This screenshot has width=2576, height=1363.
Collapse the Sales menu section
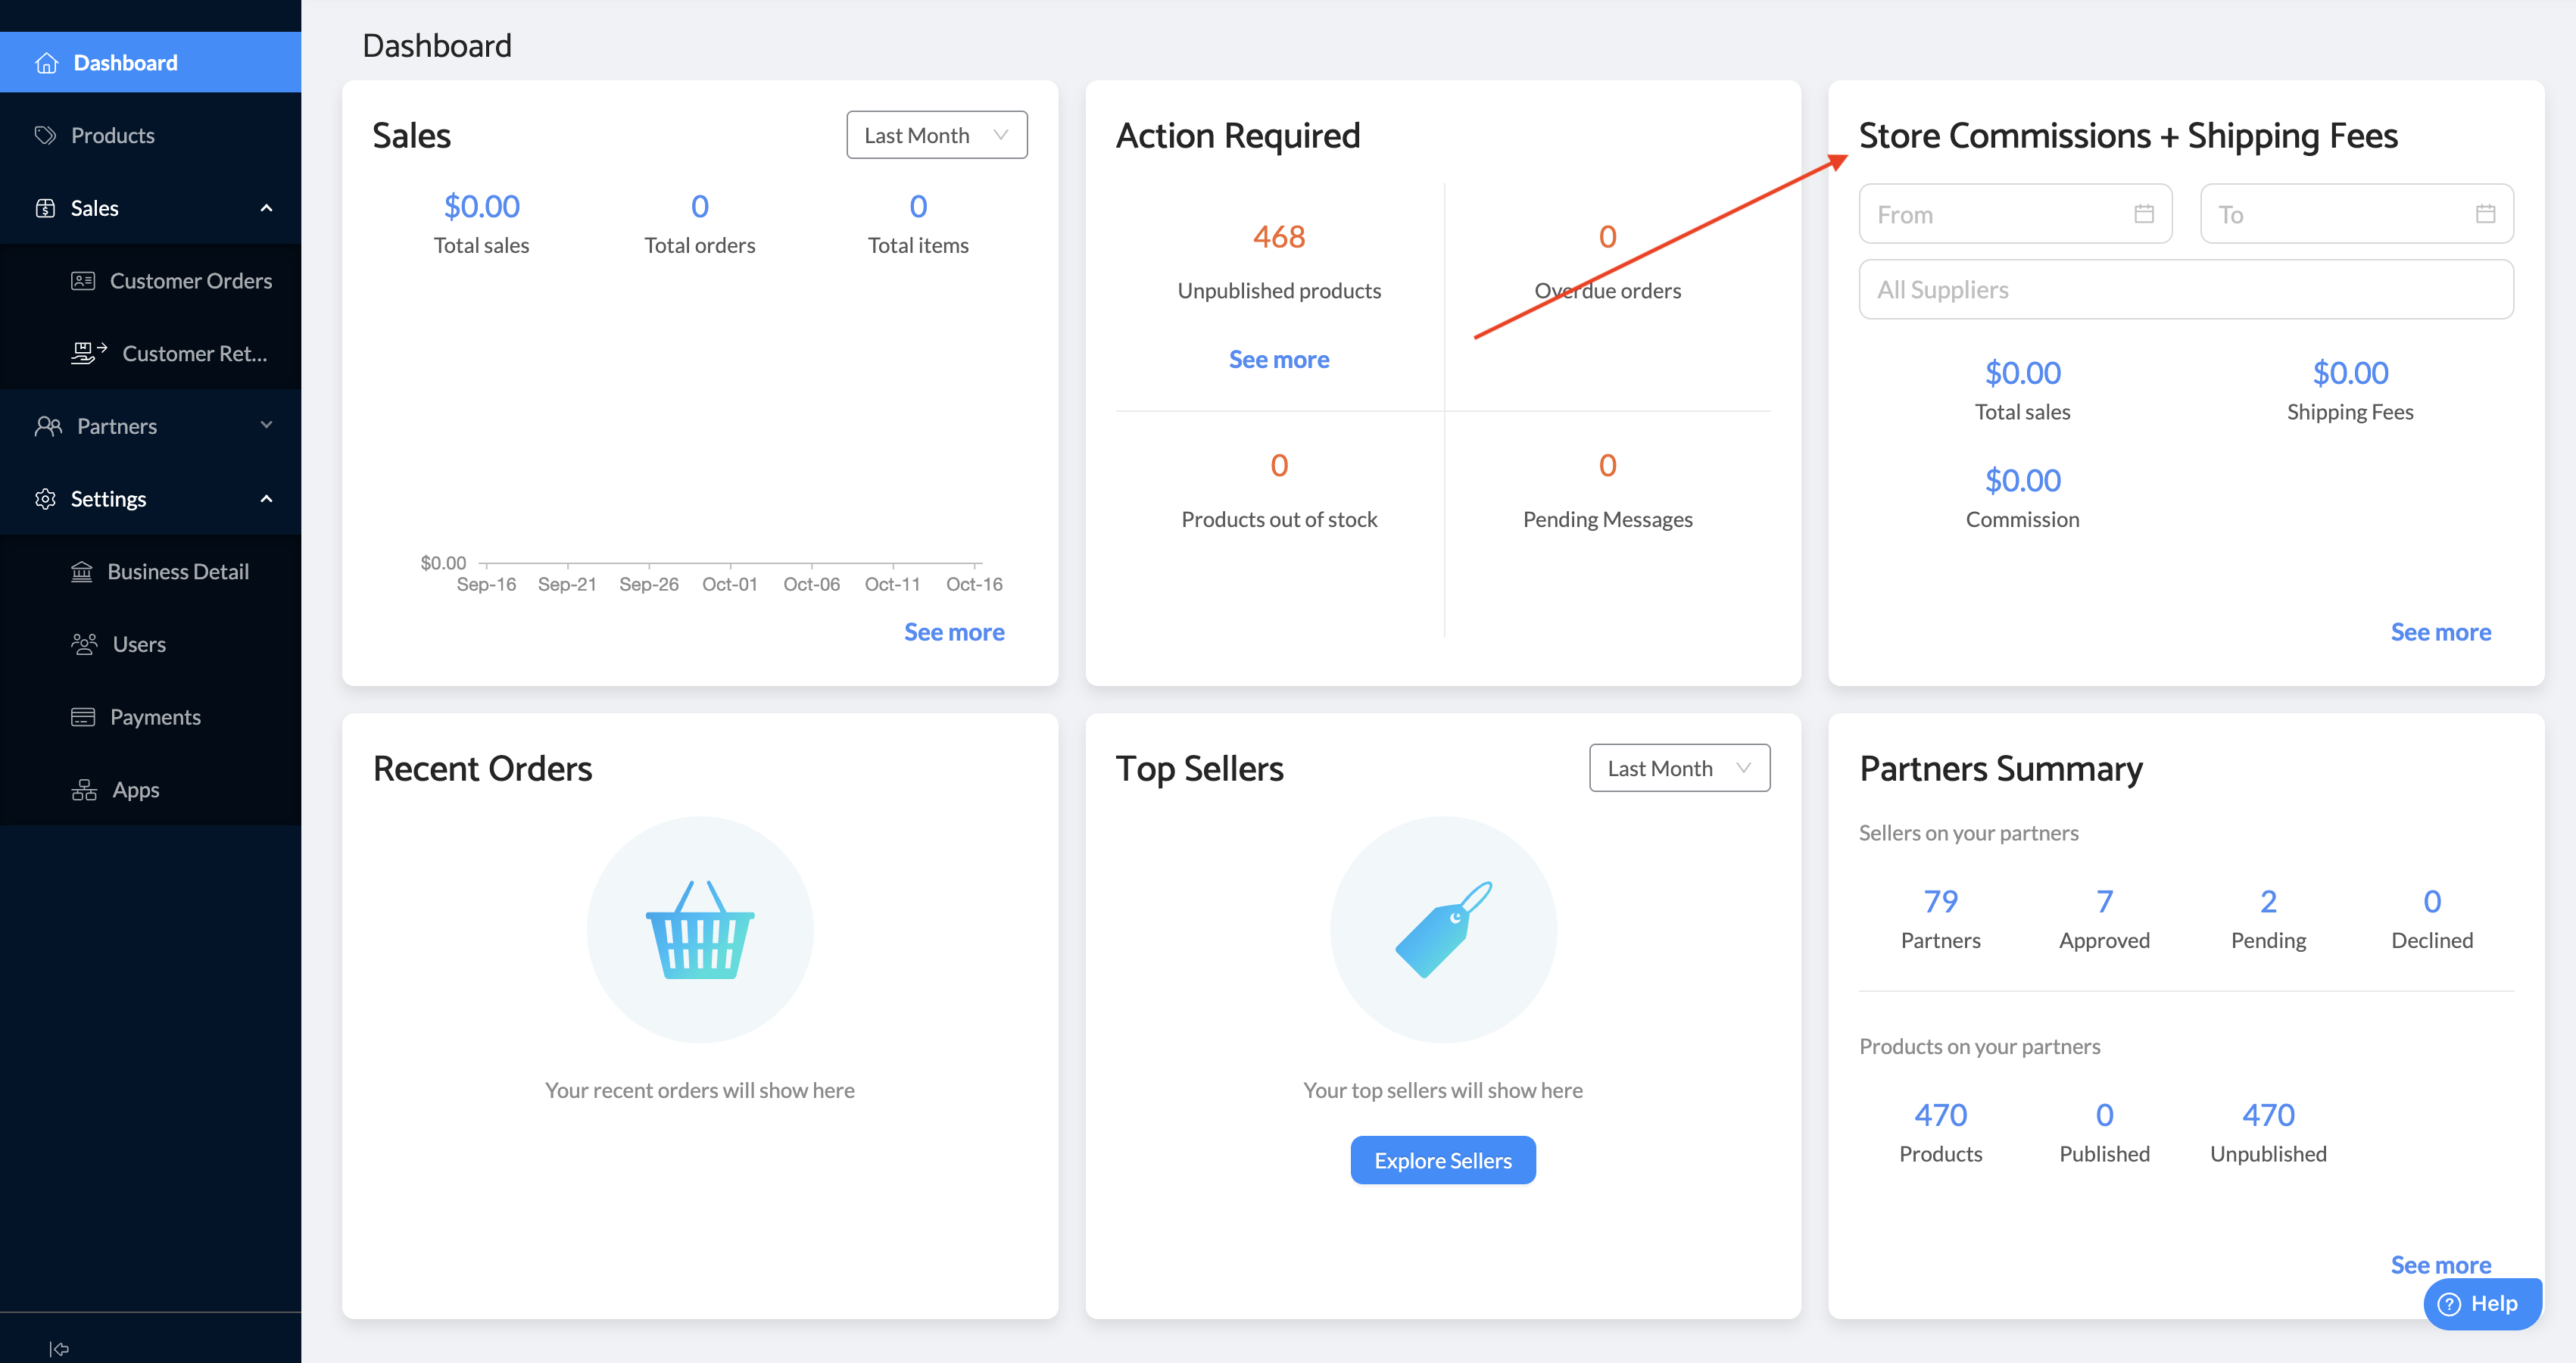pos(266,208)
